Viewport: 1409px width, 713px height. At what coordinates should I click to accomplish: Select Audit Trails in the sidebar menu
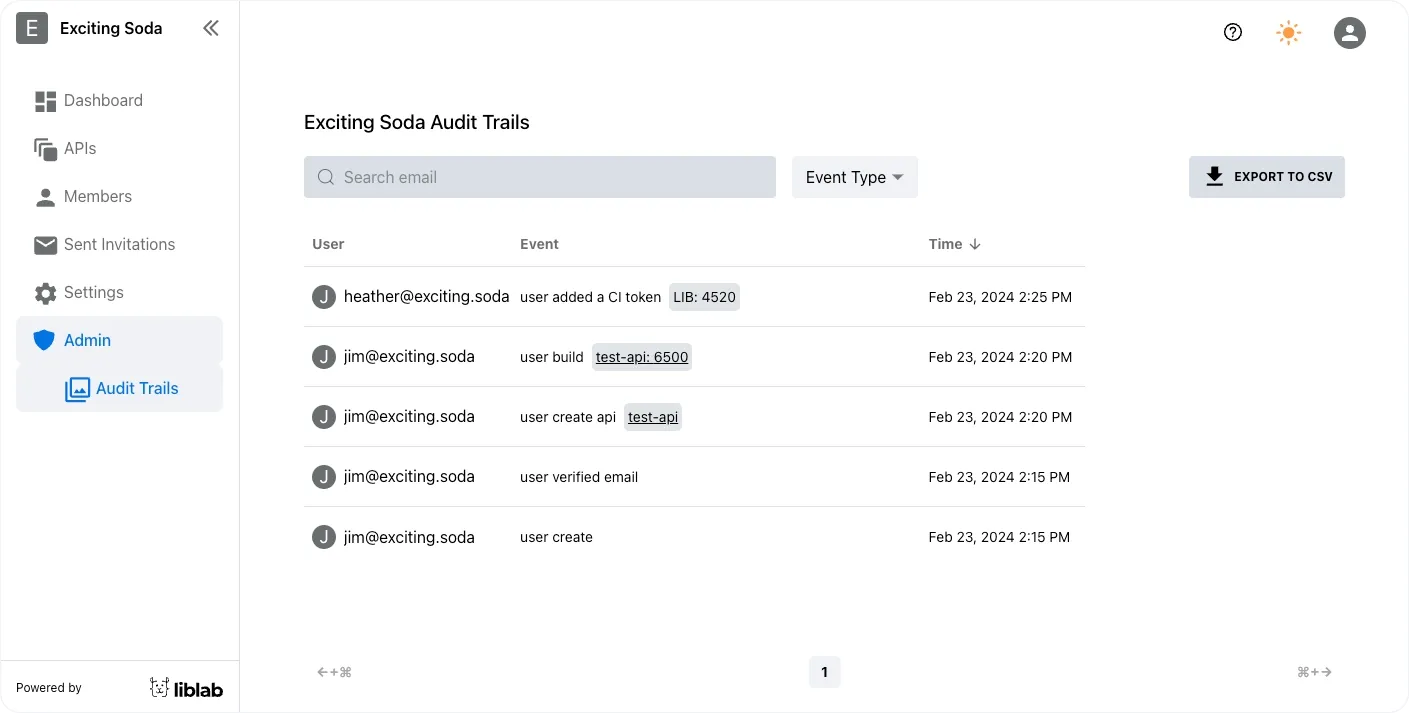138,388
